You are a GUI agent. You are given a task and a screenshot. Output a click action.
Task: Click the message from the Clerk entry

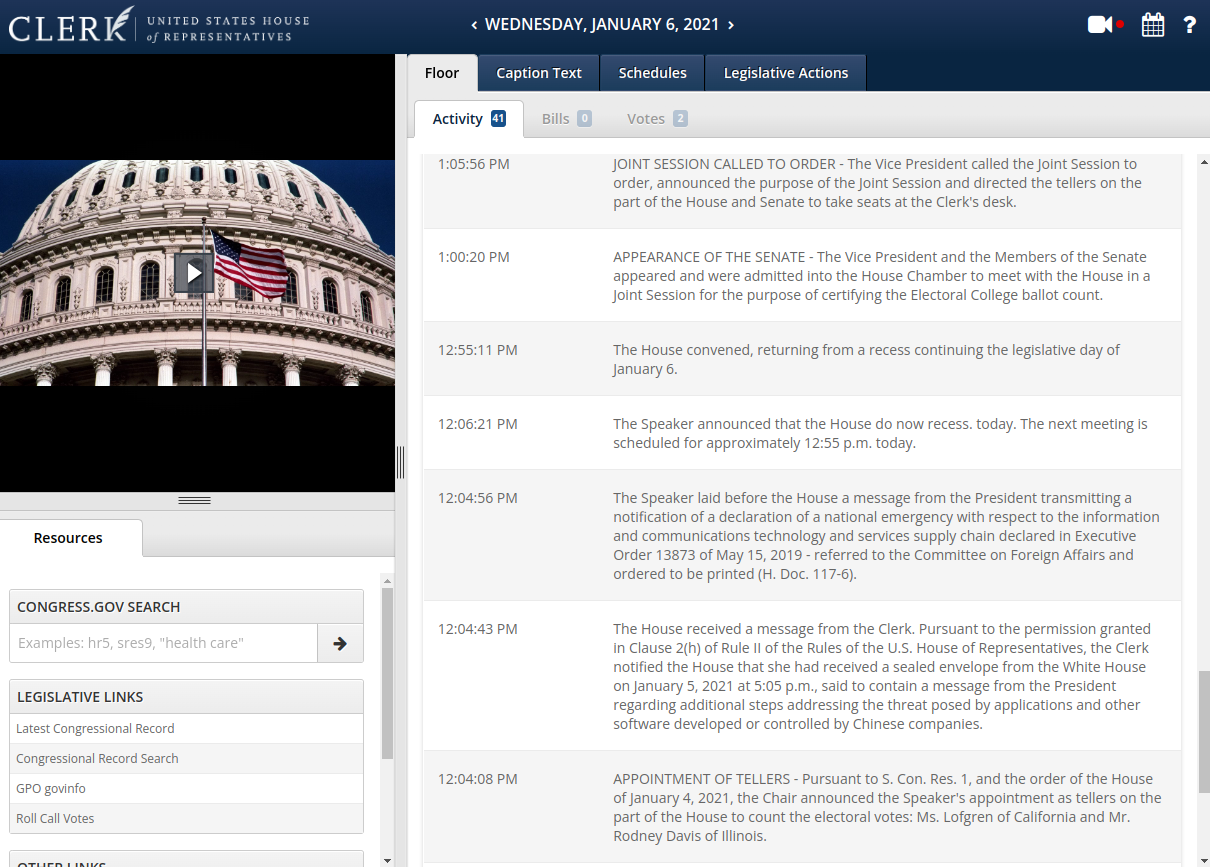pyautogui.click(x=882, y=676)
